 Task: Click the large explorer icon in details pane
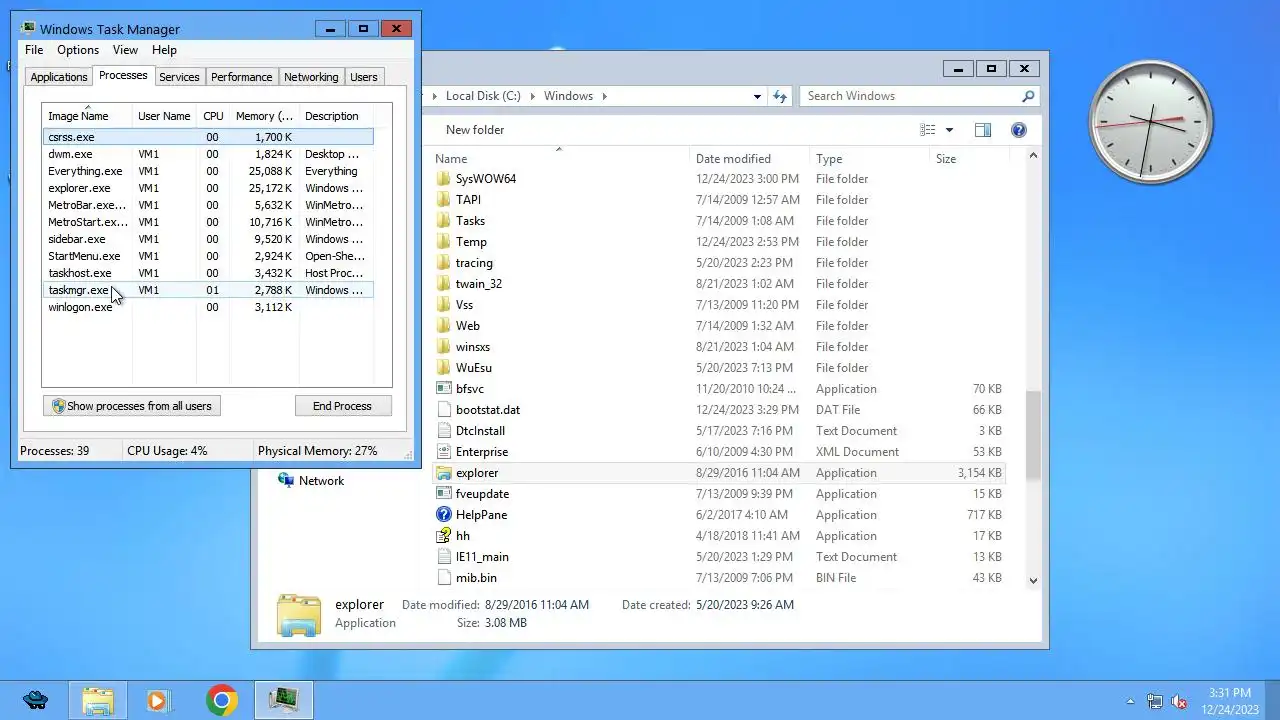click(299, 614)
